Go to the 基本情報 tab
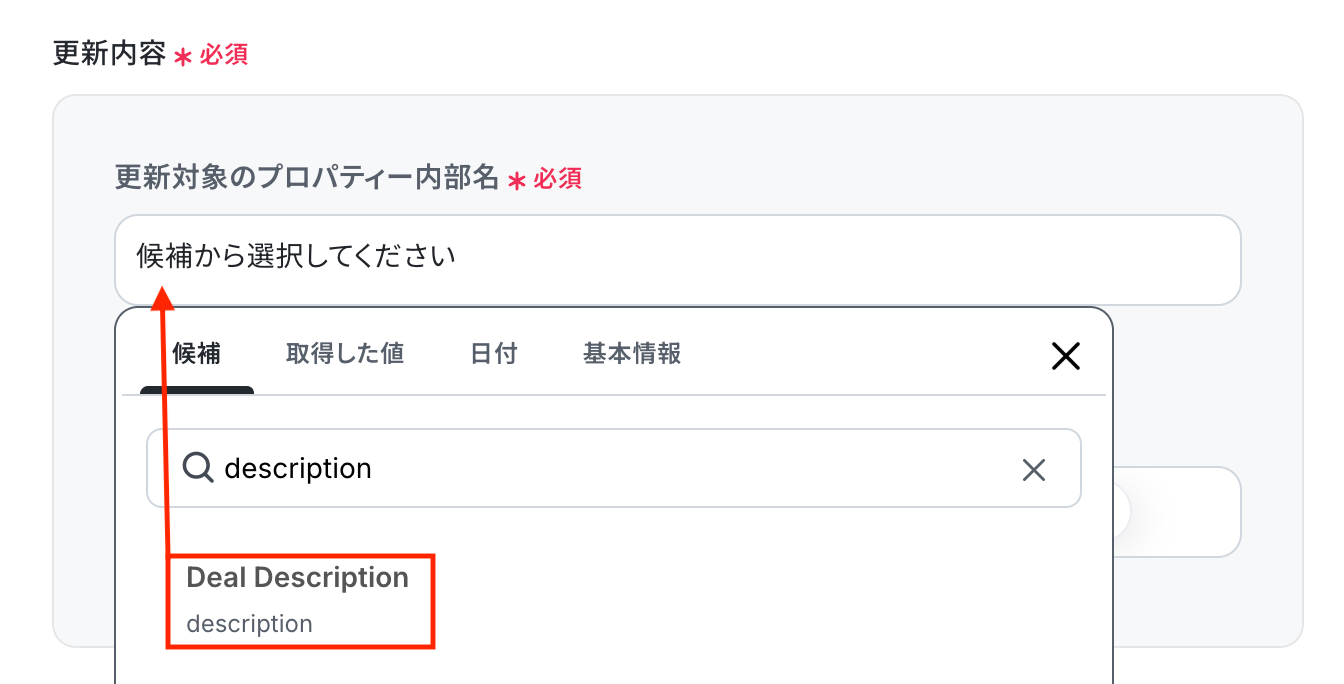 [631, 354]
